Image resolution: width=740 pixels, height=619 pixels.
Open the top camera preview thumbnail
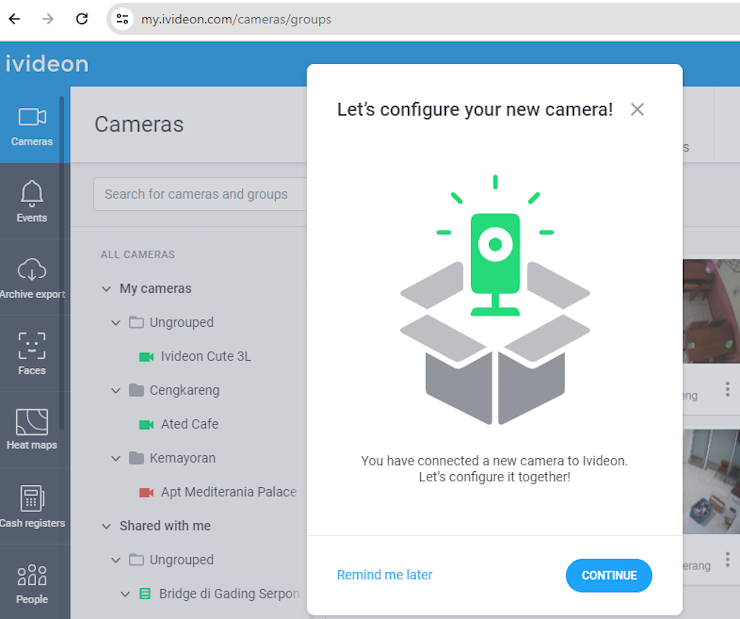(x=711, y=311)
